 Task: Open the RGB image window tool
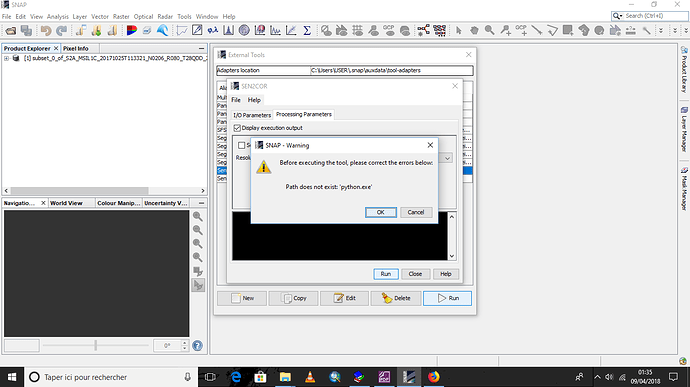(132, 30)
